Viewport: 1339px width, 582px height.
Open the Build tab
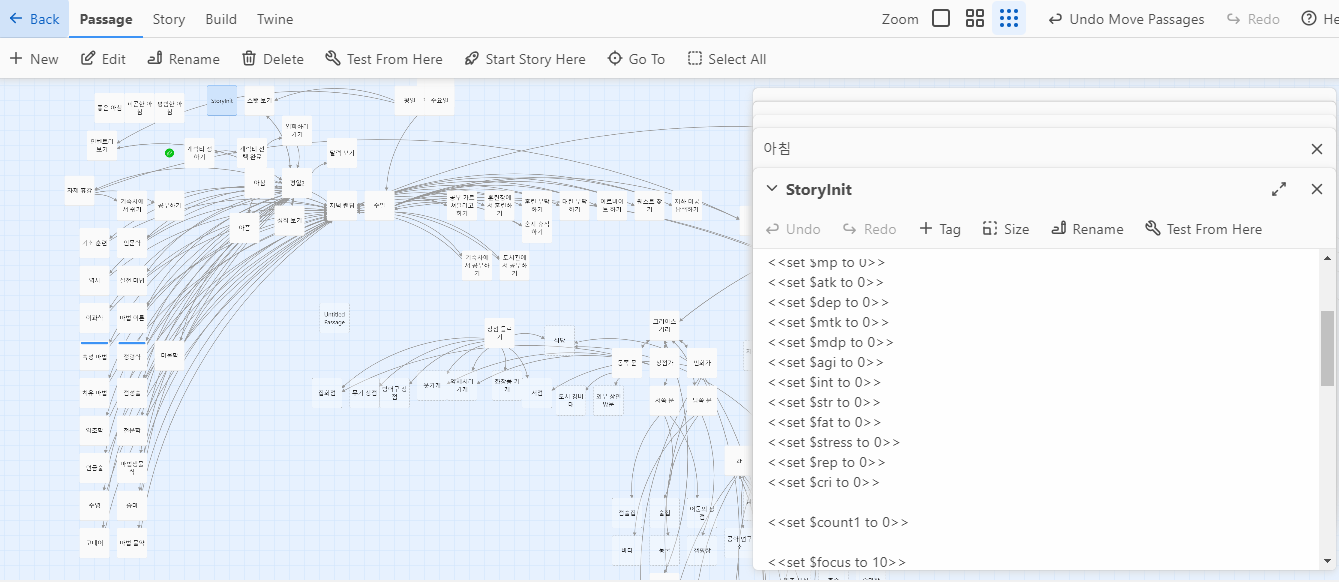[x=221, y=19]
